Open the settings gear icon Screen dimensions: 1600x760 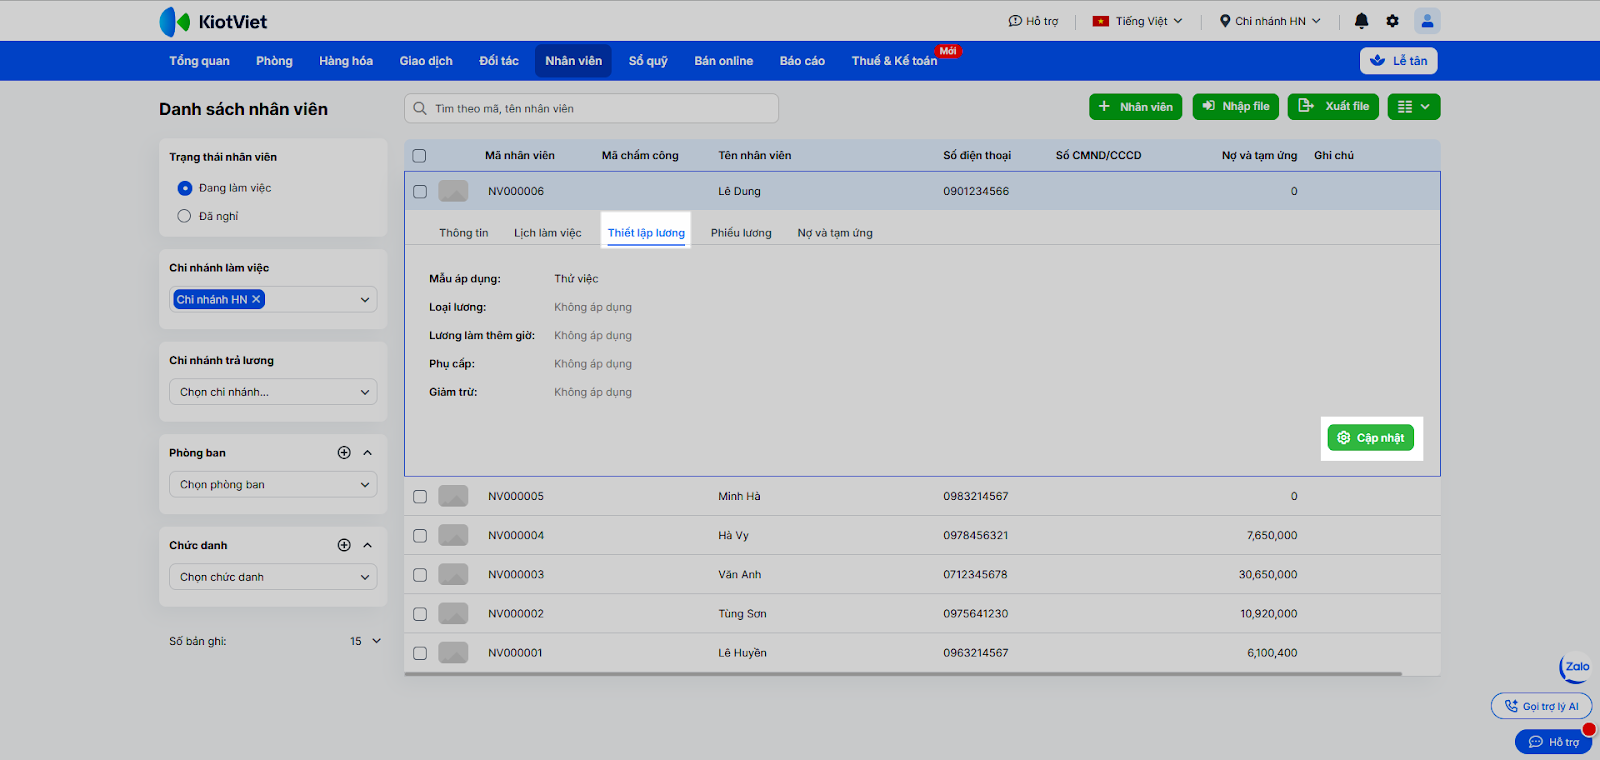[x=1392, y=21]
